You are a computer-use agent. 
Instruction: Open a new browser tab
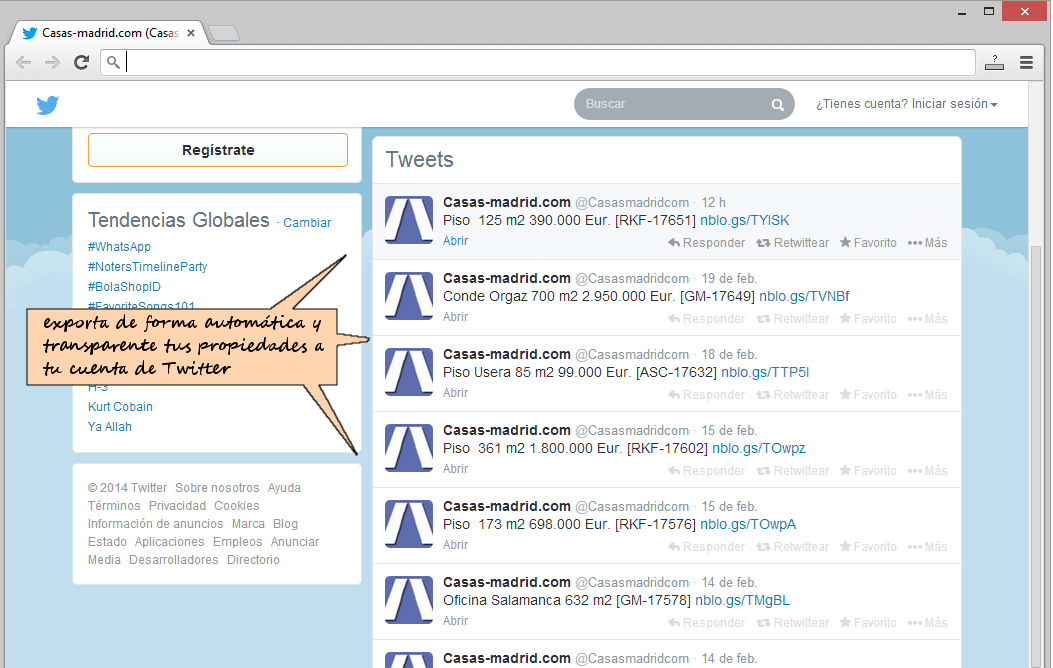point(224,34)
